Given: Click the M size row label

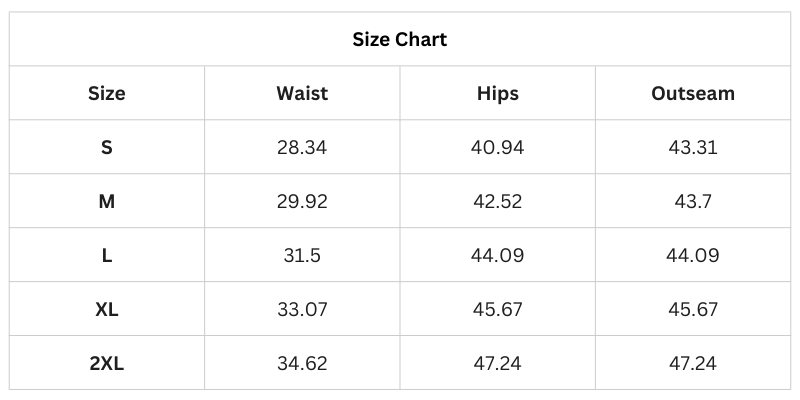Looking at the screenshot, I should (x=107, y=202).
